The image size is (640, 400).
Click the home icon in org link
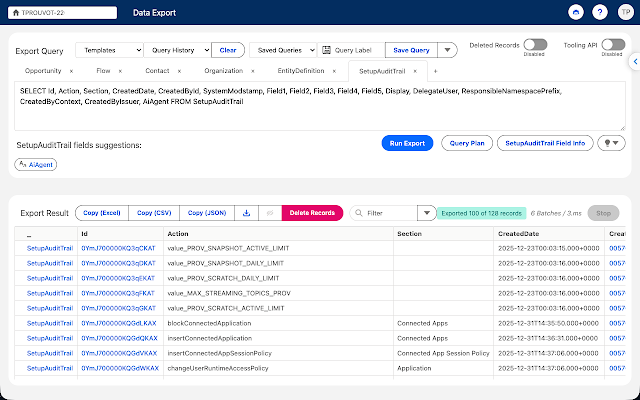(16, 13)
